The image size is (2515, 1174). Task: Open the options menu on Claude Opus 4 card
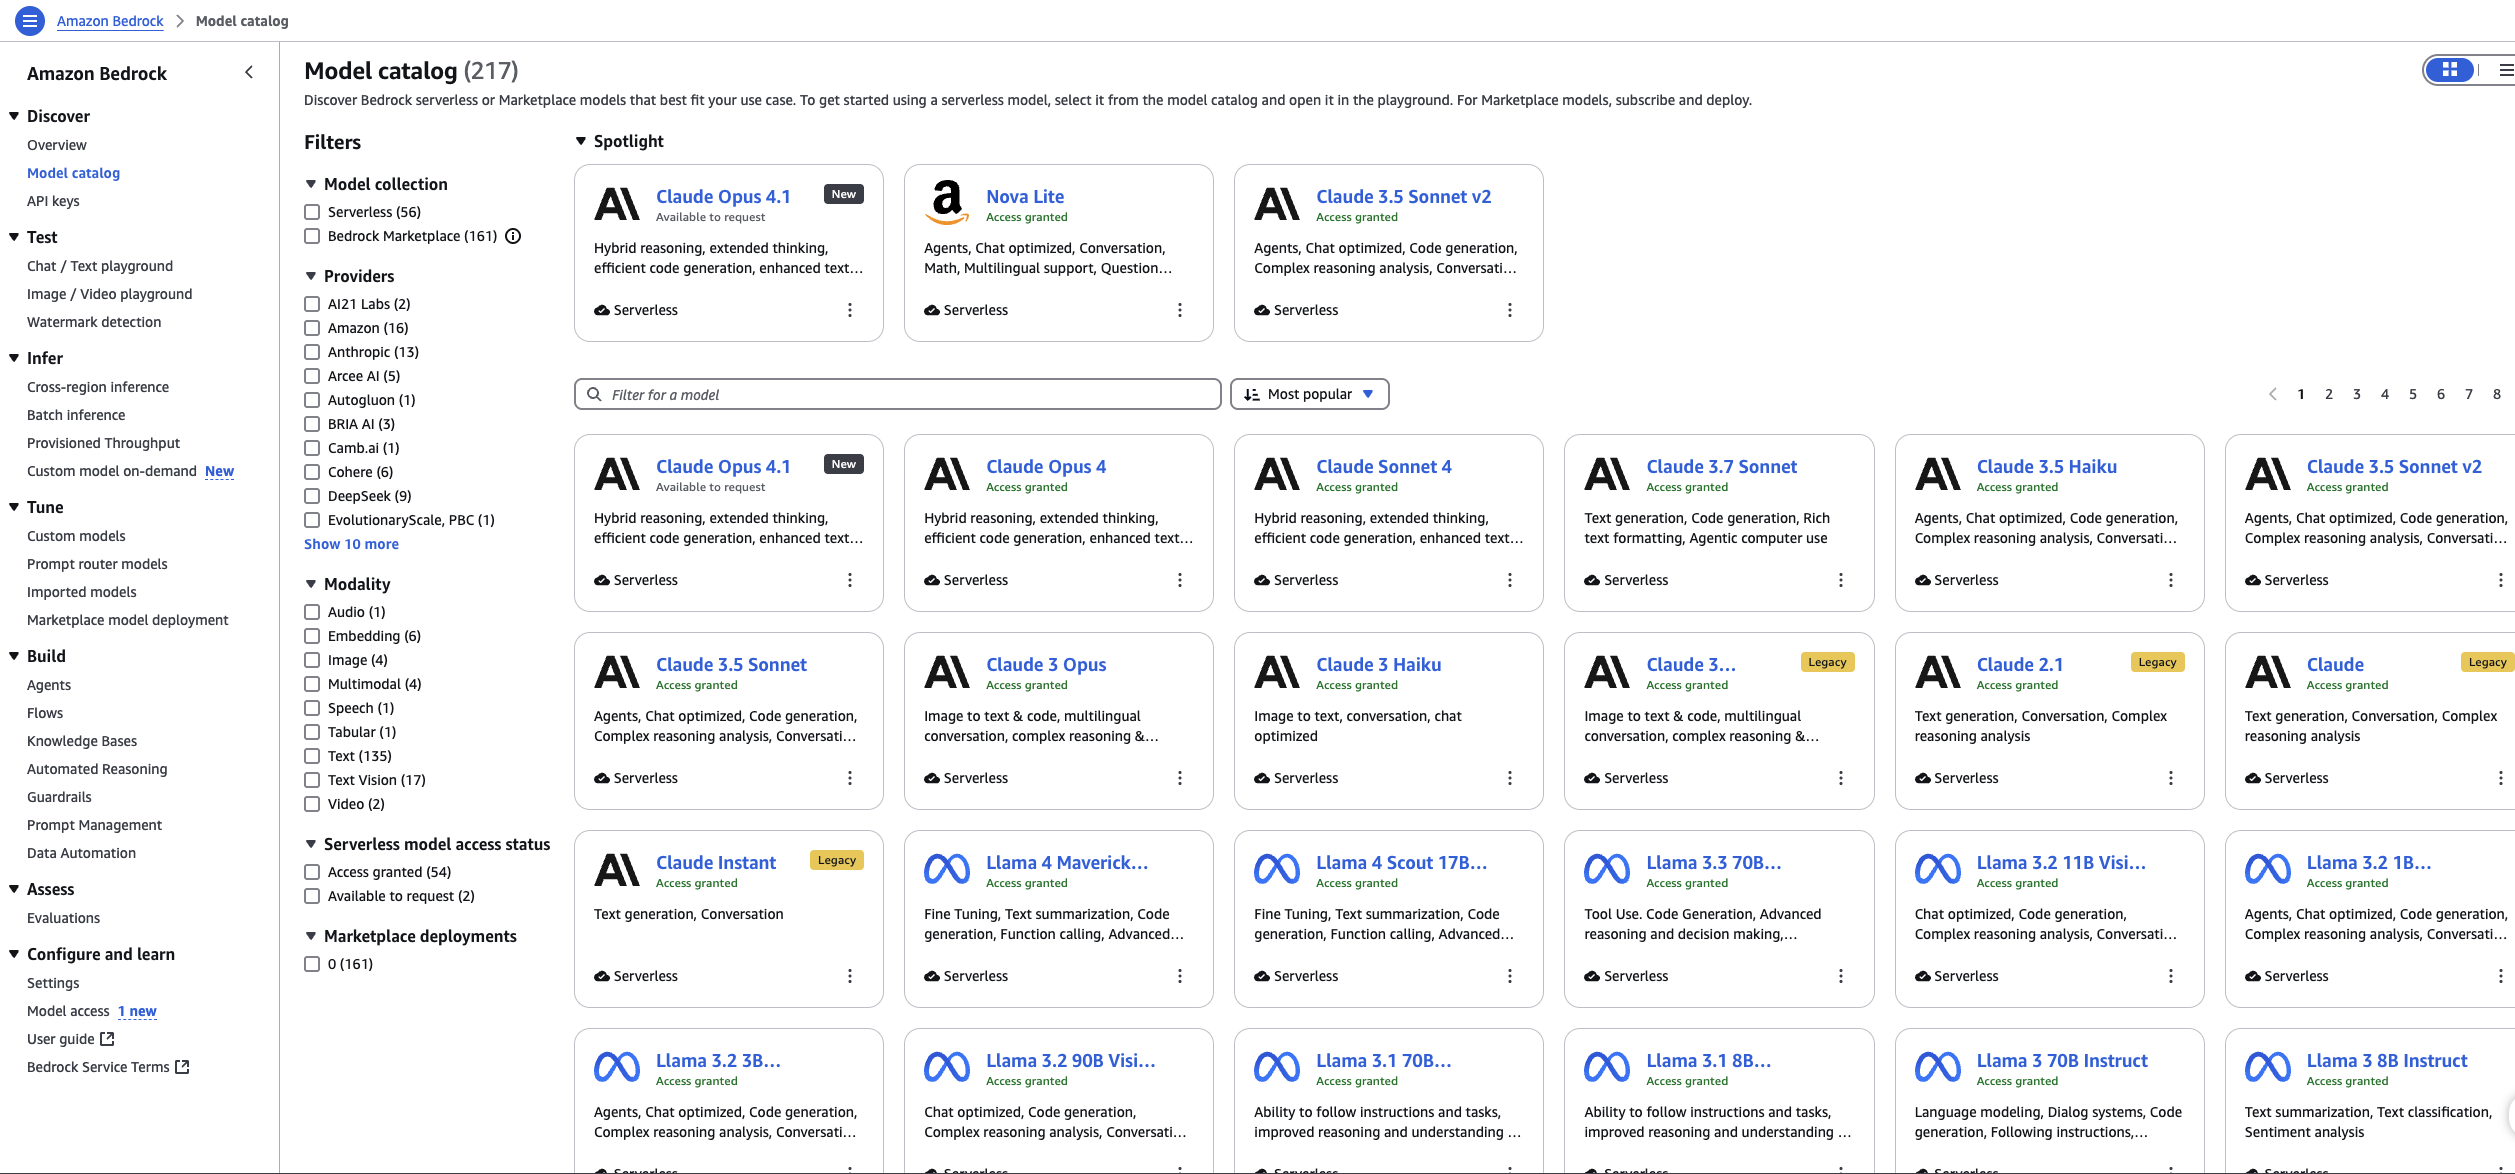coord(1180,580)
